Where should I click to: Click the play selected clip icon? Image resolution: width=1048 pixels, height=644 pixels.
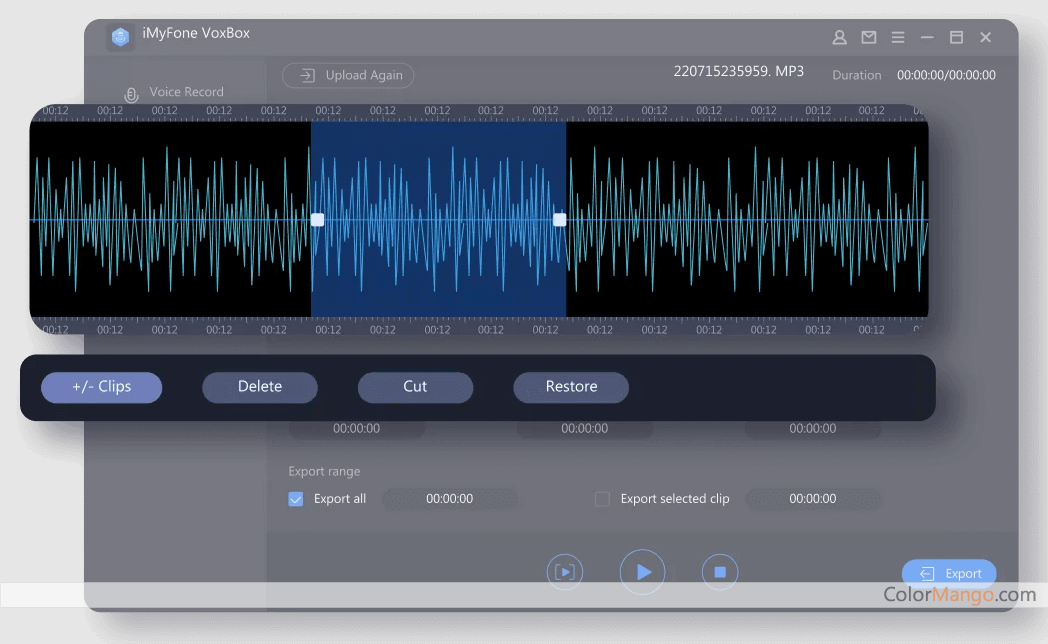[564, 572]
